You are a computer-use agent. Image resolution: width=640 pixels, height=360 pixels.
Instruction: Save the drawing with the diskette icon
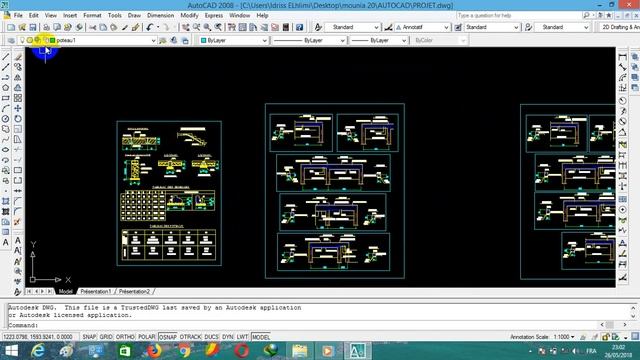point(33,27)
